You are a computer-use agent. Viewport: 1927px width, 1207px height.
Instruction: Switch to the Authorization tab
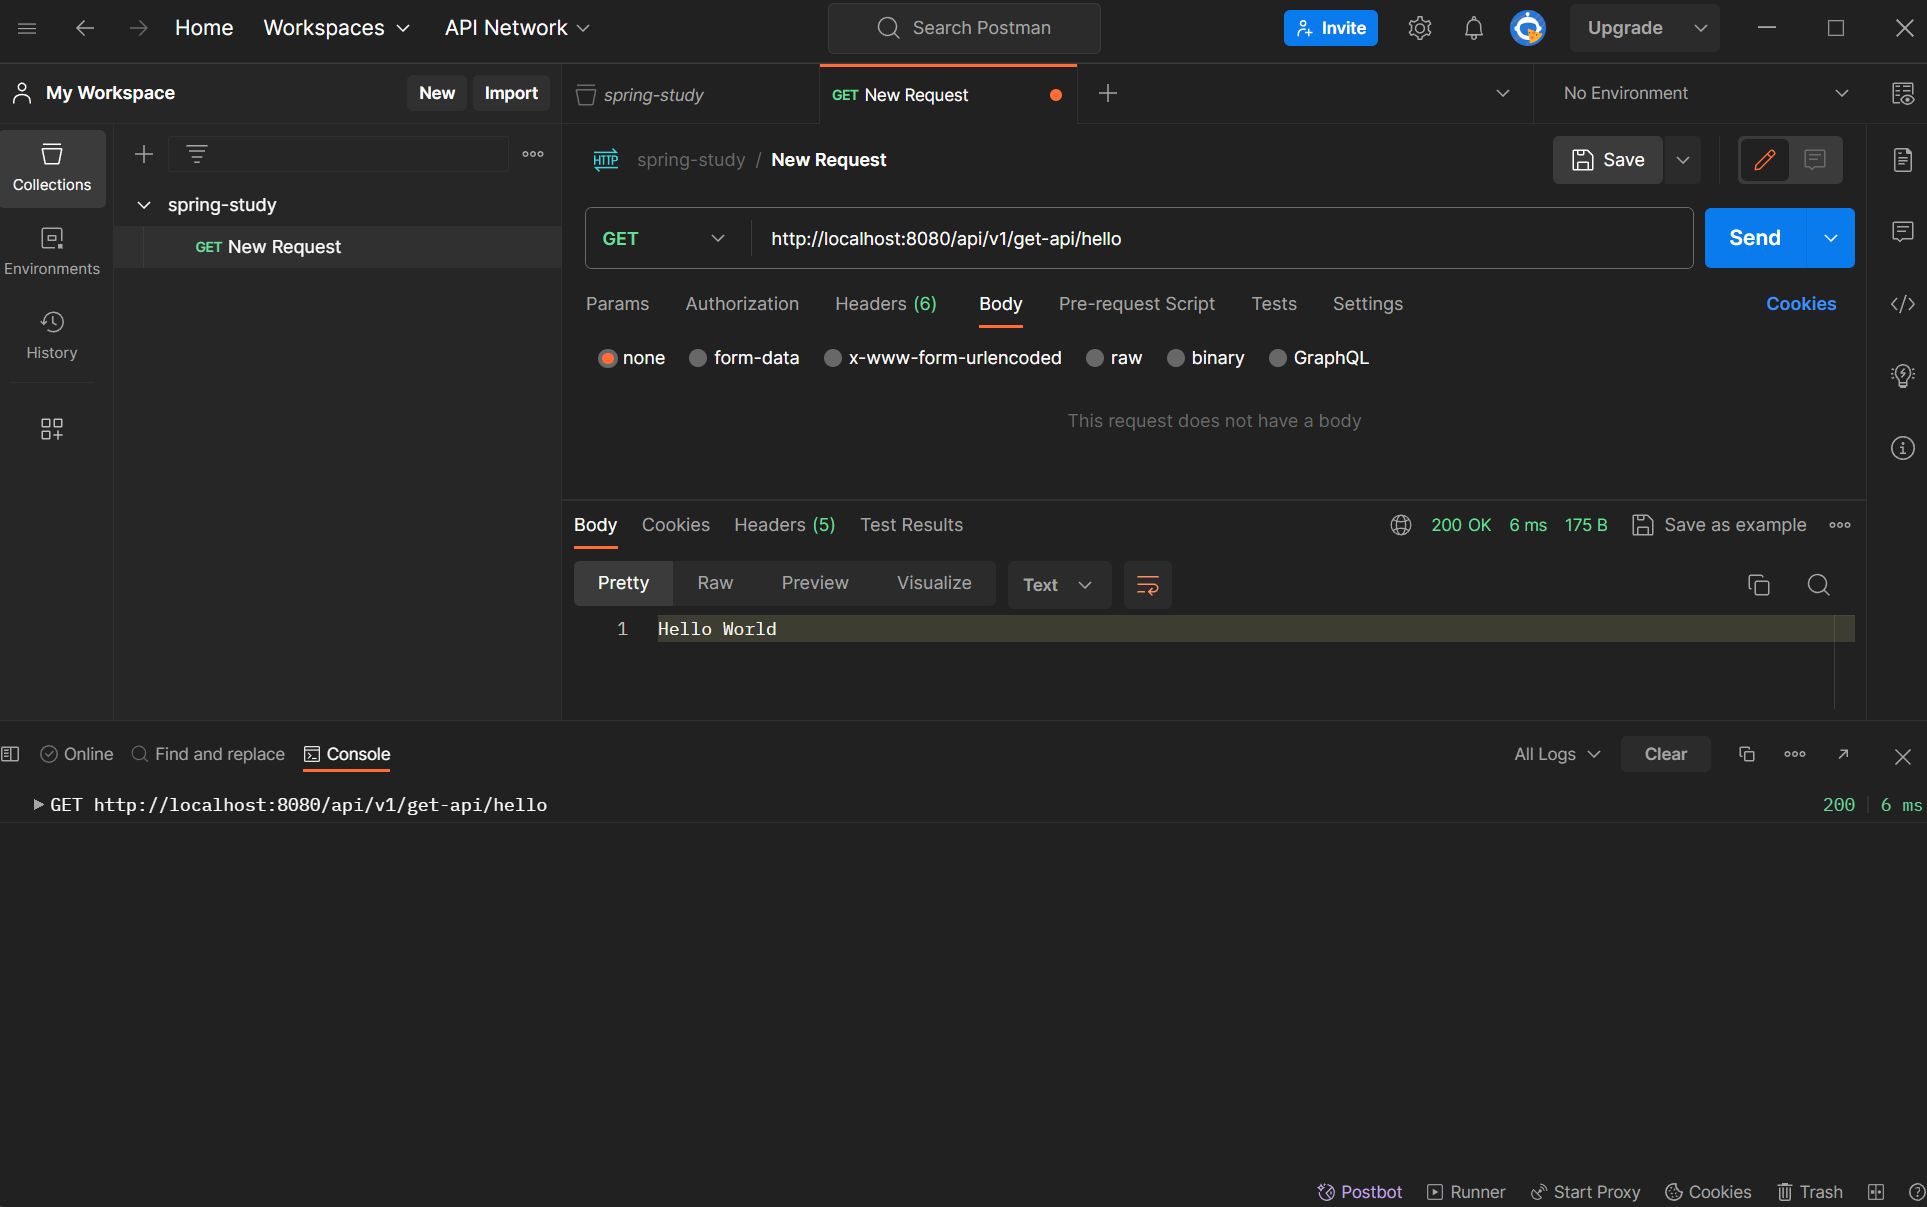coord(742,304)
